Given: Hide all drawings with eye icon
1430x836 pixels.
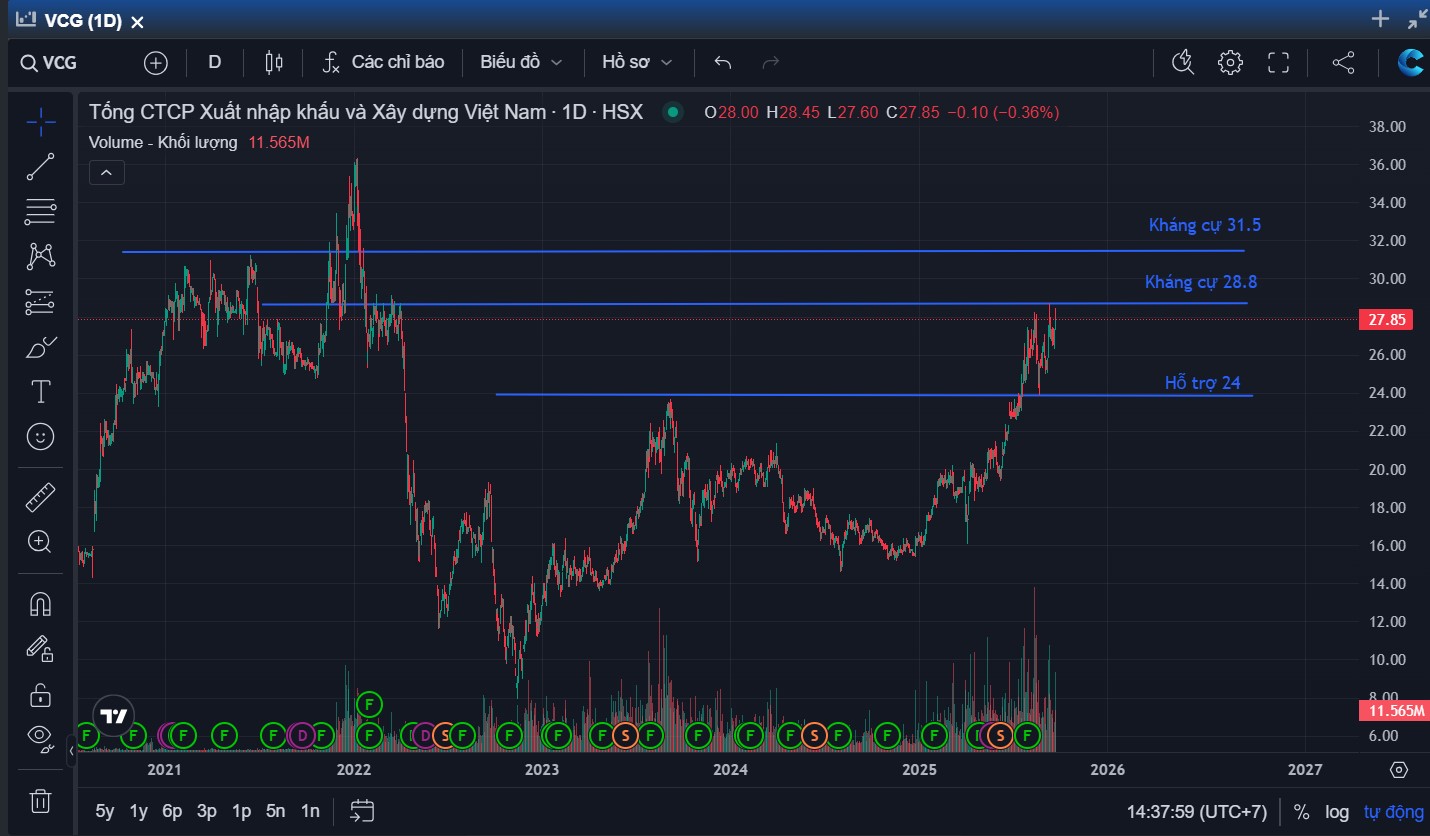Looking at the screenshot, I should point(40,737).
